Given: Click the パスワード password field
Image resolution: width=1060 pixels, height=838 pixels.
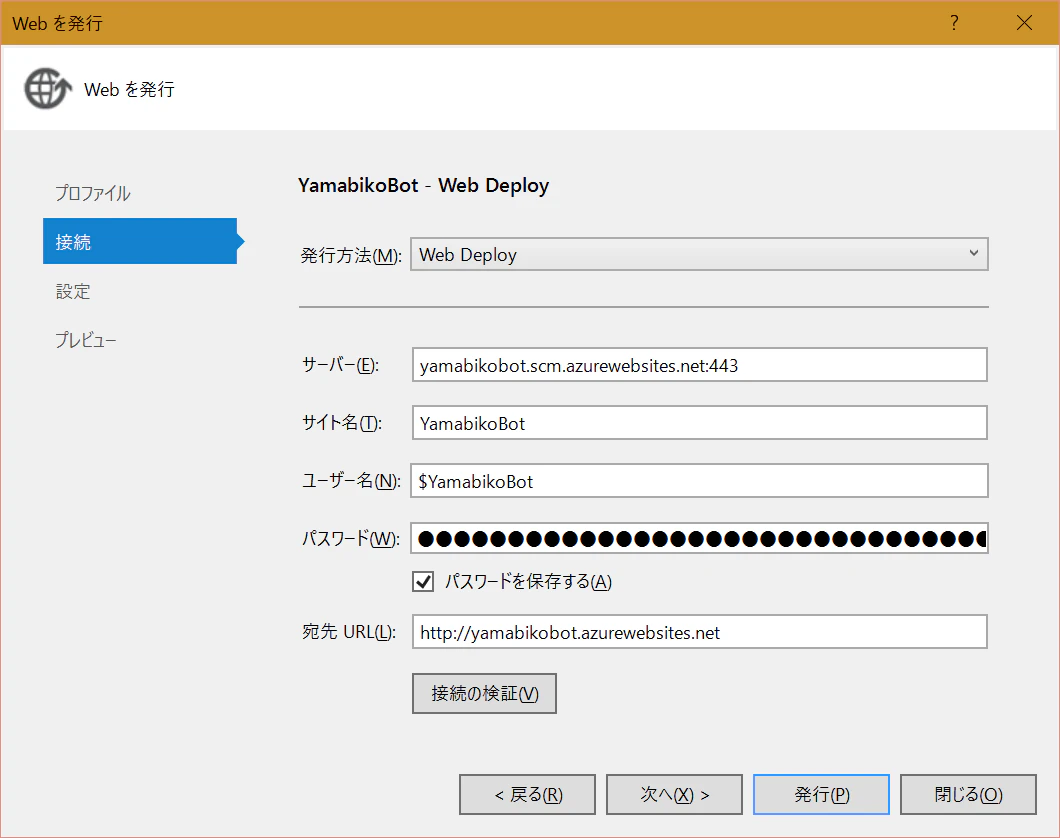Looking at the screenshot, I should pyautogui.click(x=700, y=539).
